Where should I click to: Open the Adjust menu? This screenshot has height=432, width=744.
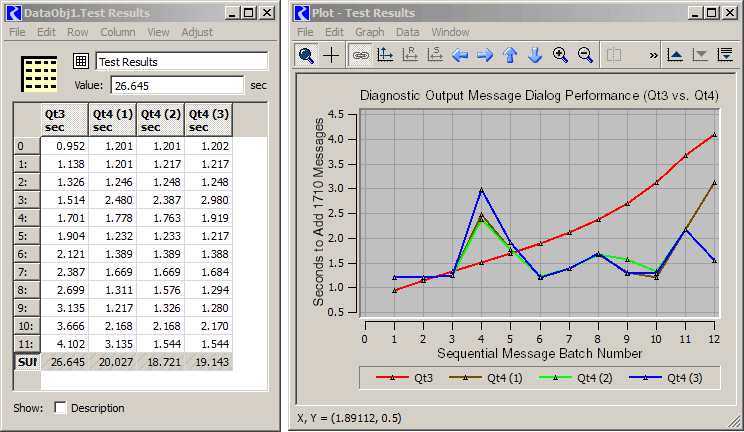click(x=197, y=32)
